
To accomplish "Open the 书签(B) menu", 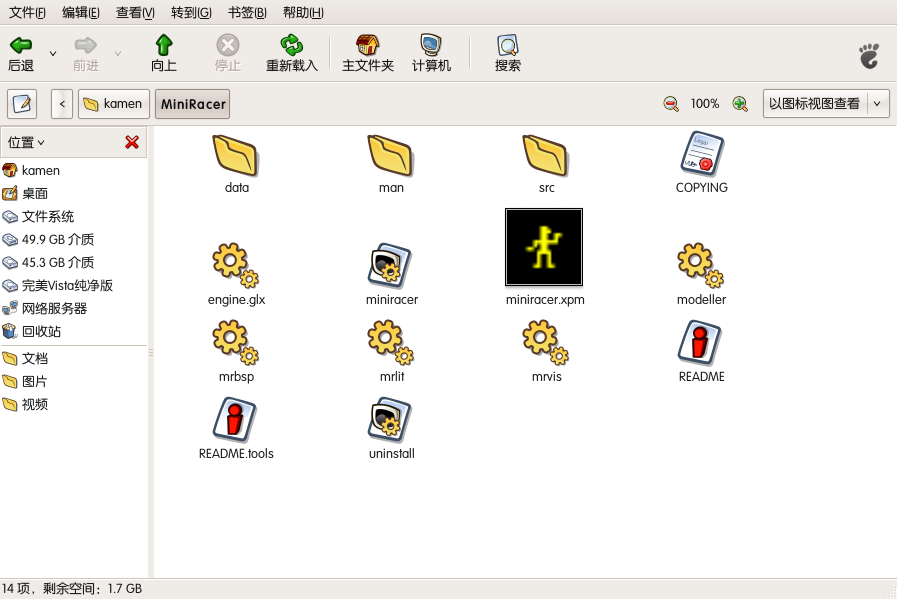I will click(247, 13).
